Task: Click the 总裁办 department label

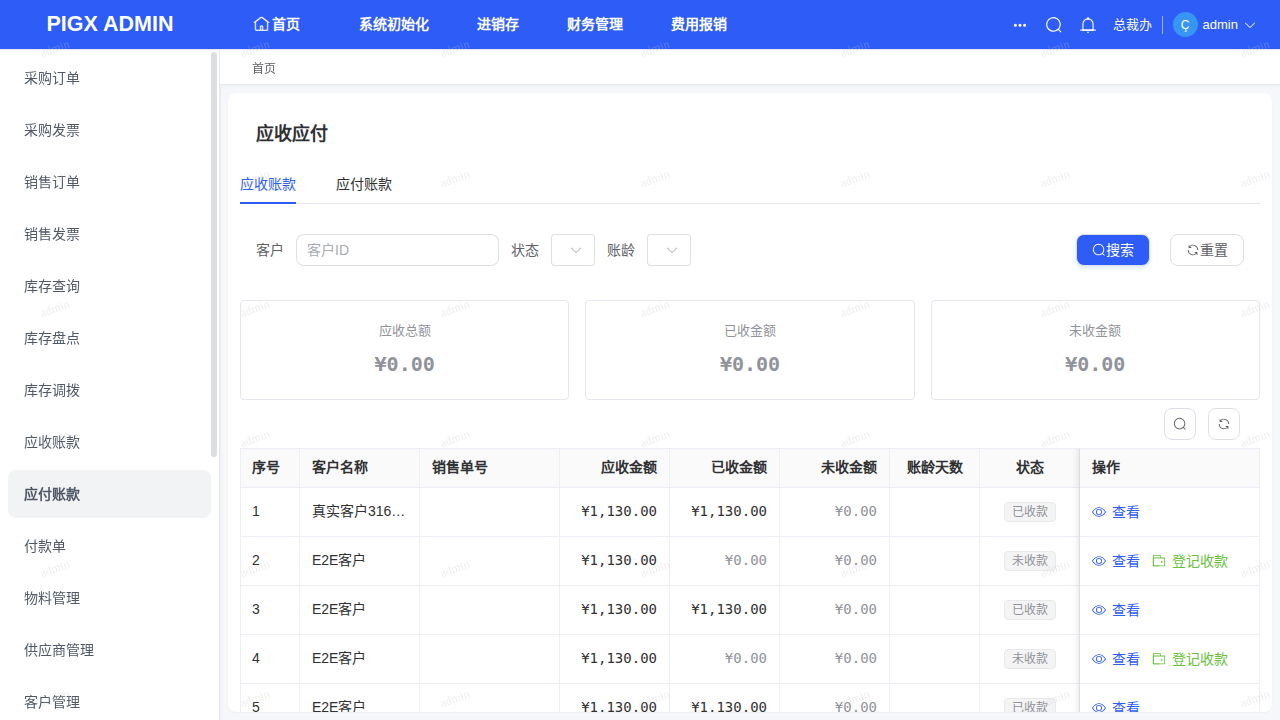Action: [1132, 25]
